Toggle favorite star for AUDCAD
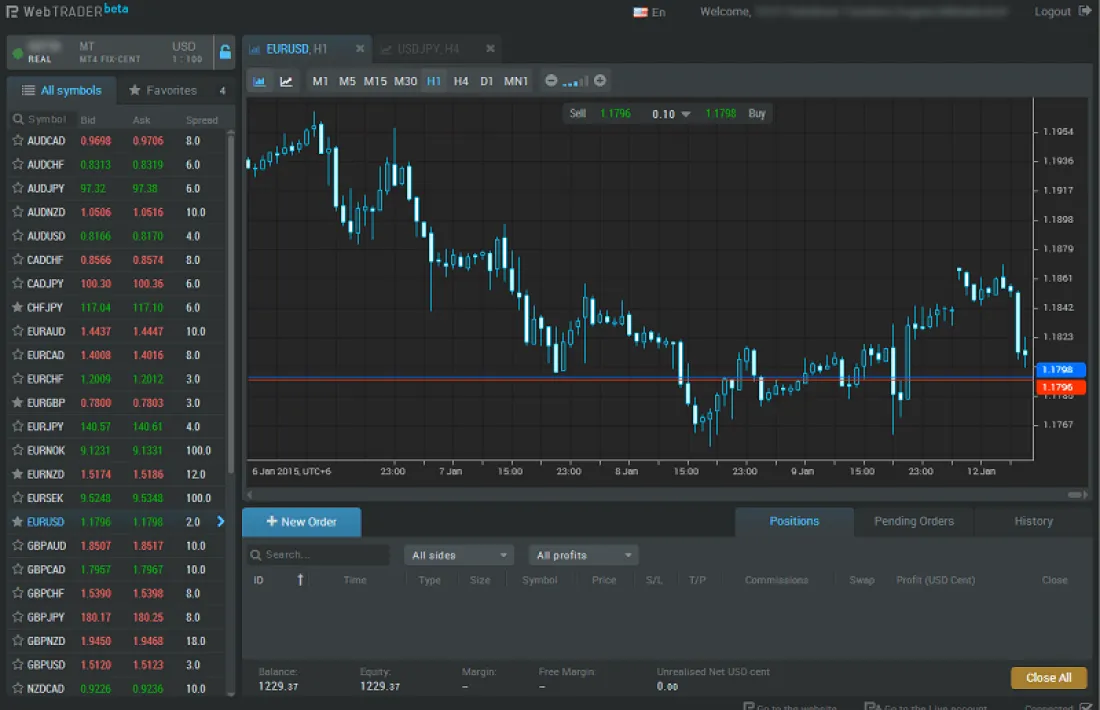 coord(17,141)
